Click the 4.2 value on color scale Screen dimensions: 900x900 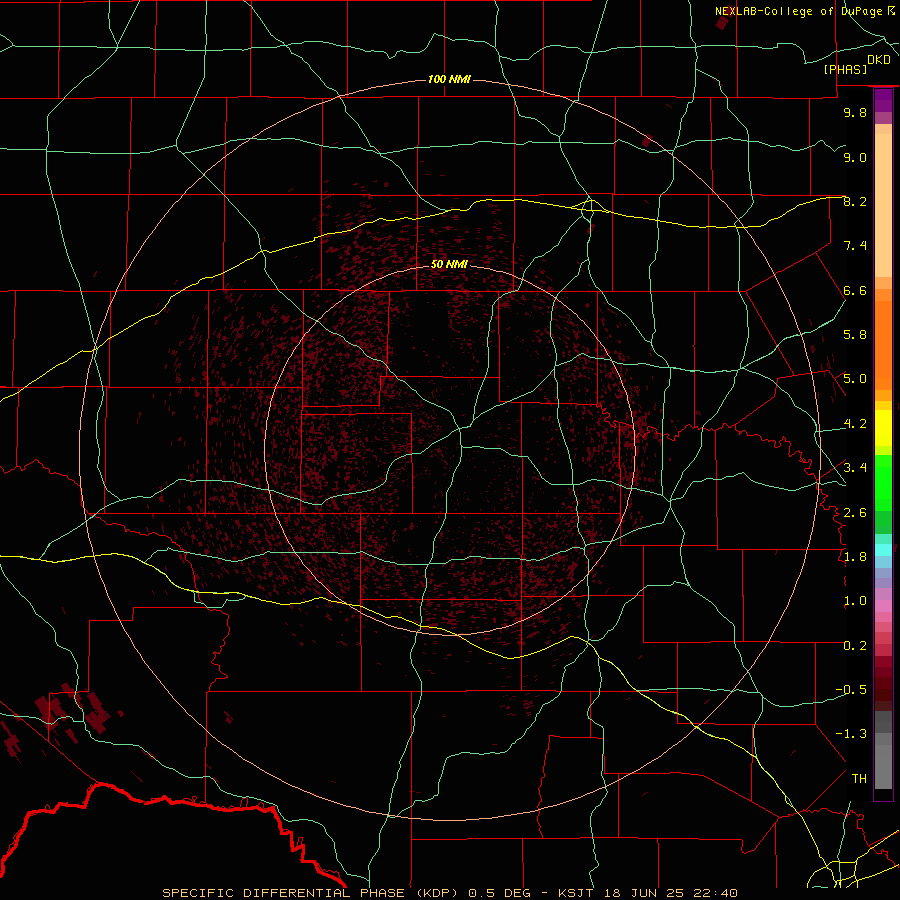[855, 424]
